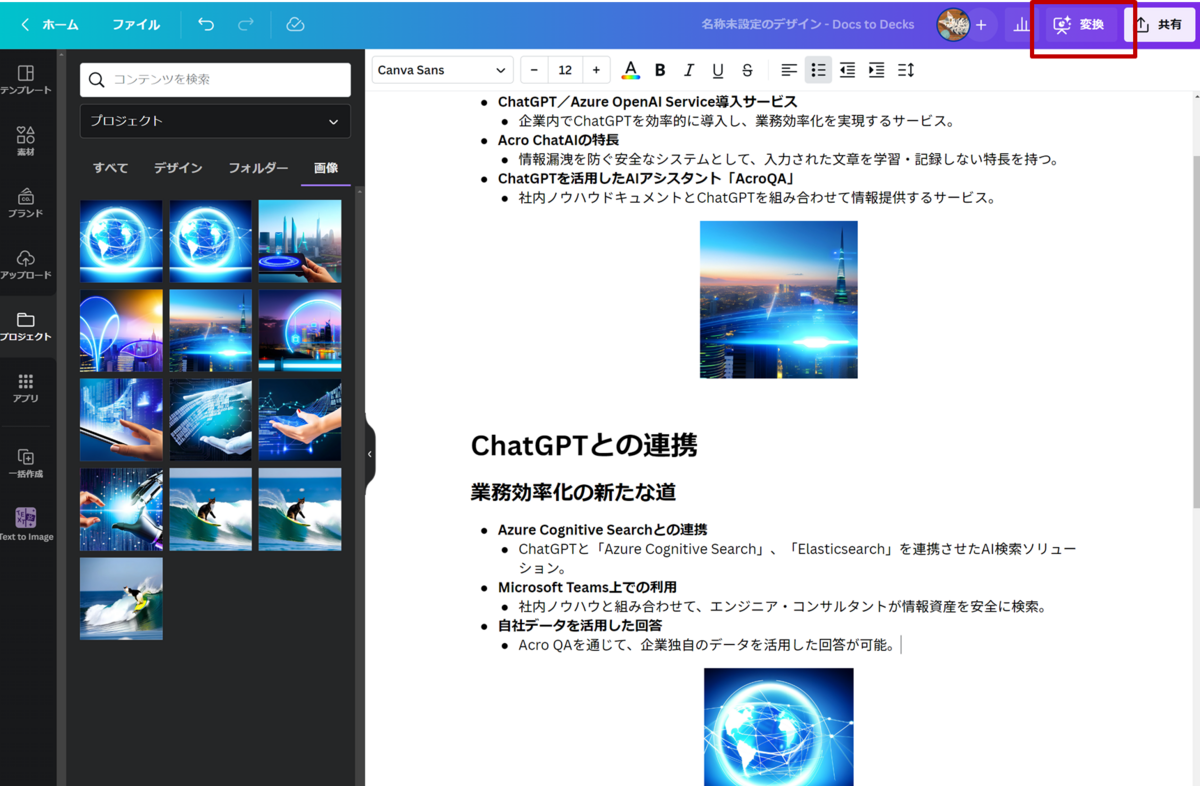The height and width of the screenshot is (786, 1200).
Task: Click the text alignment icon
Action: (789, 70)
